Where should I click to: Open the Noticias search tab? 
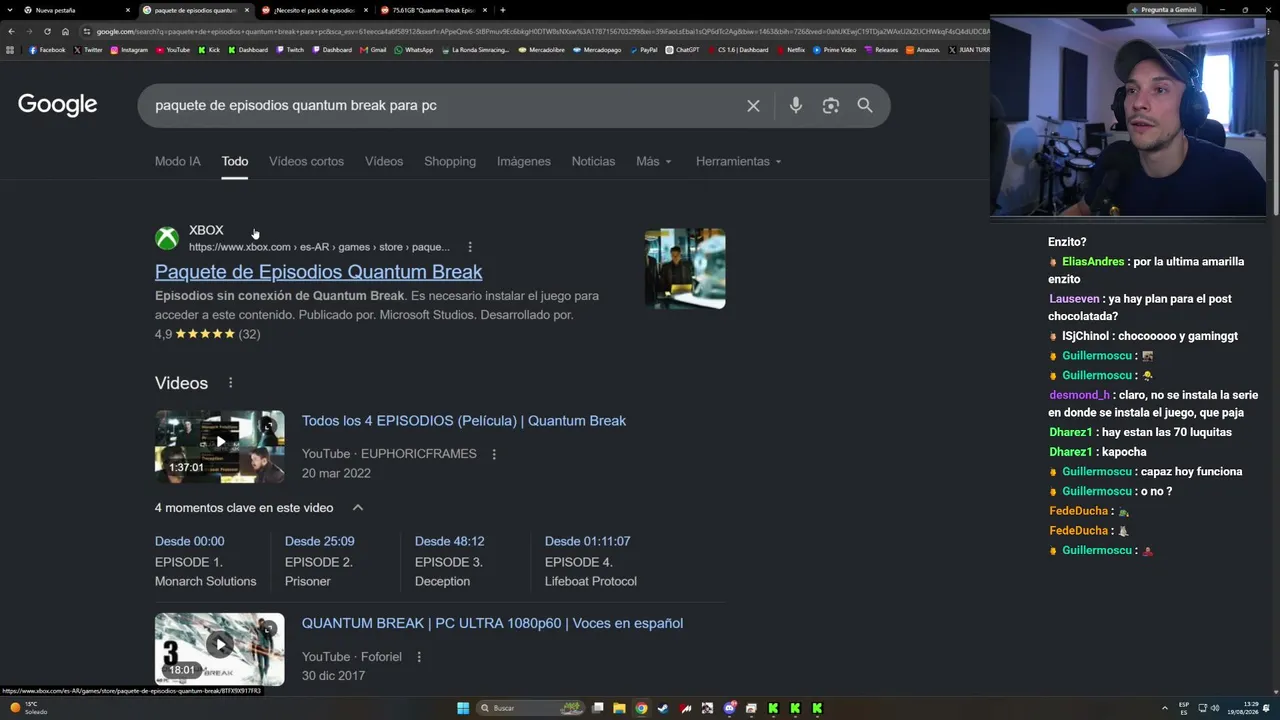[x=593, y=161]
